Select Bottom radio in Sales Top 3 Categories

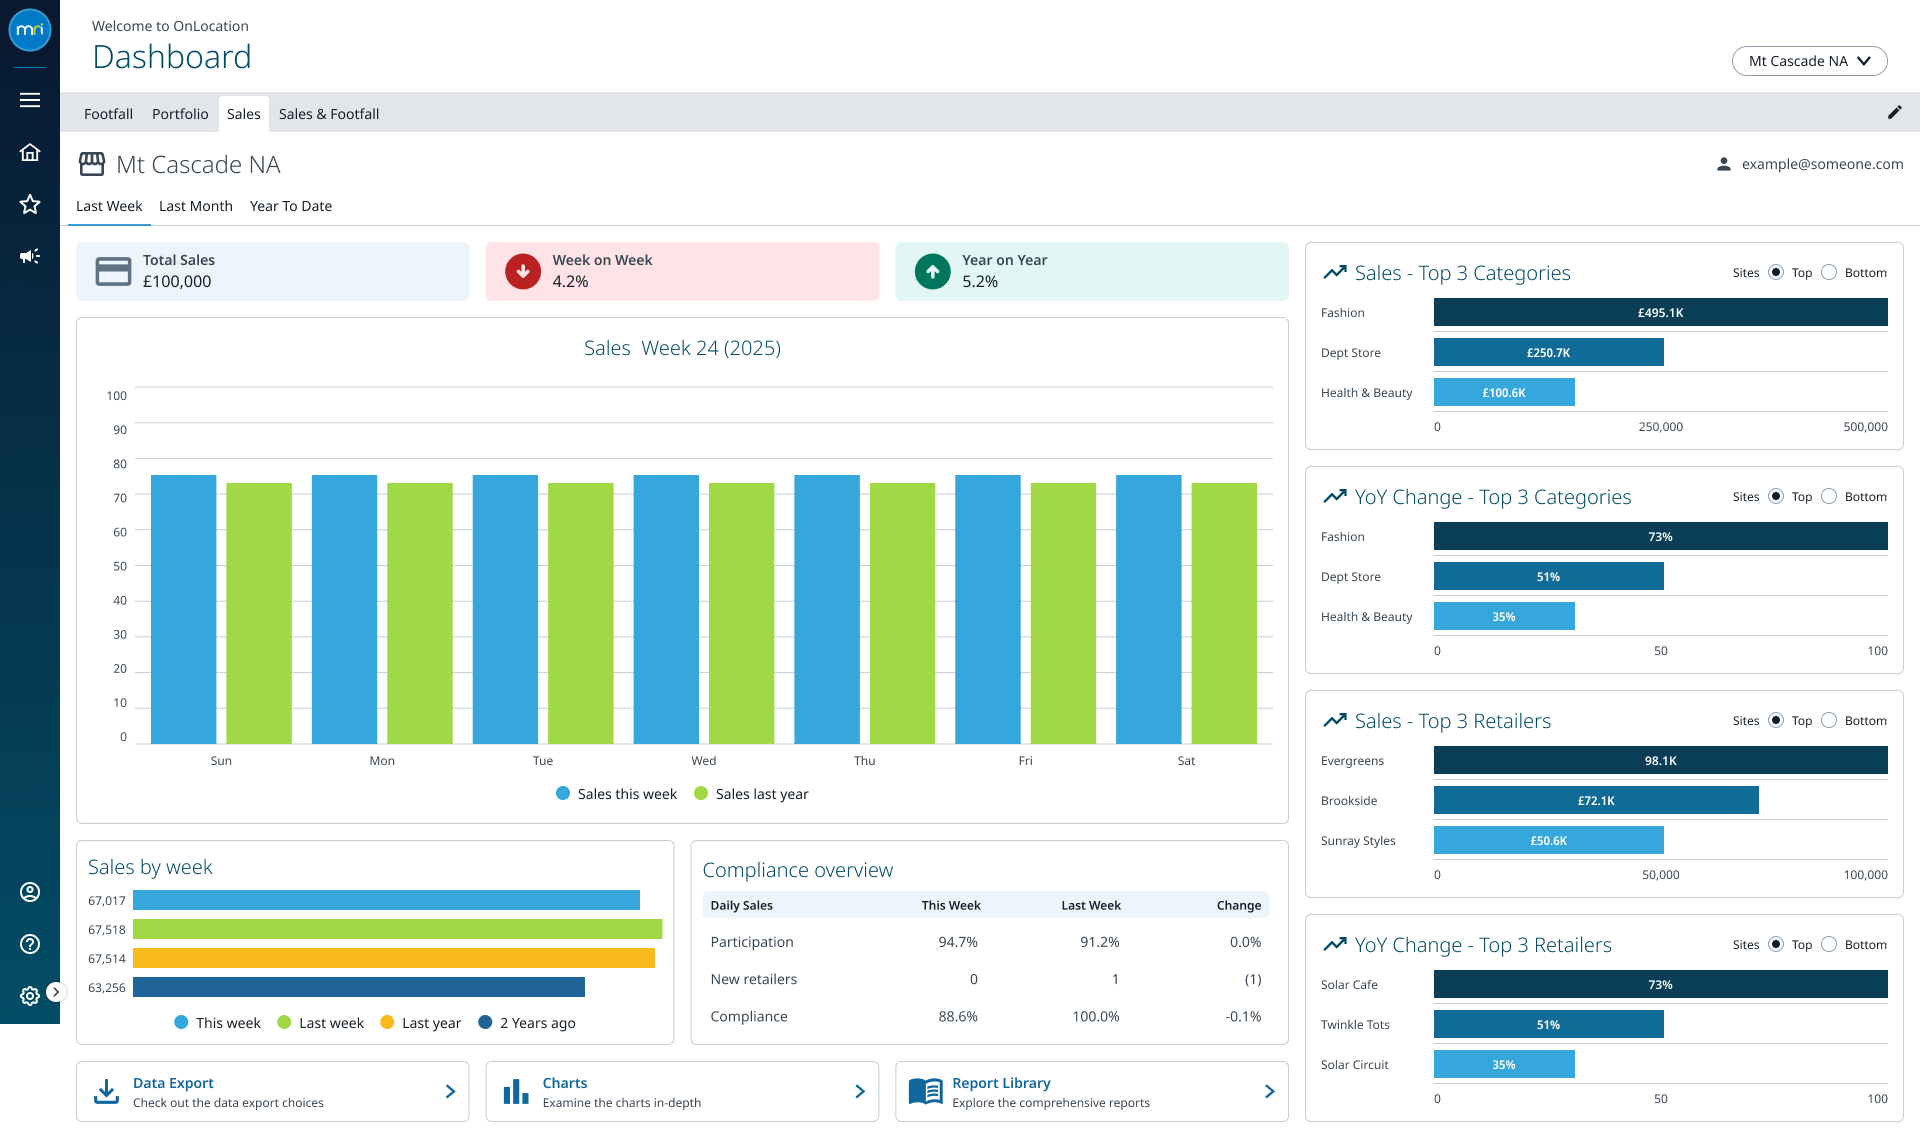[x=1829, y=272]
